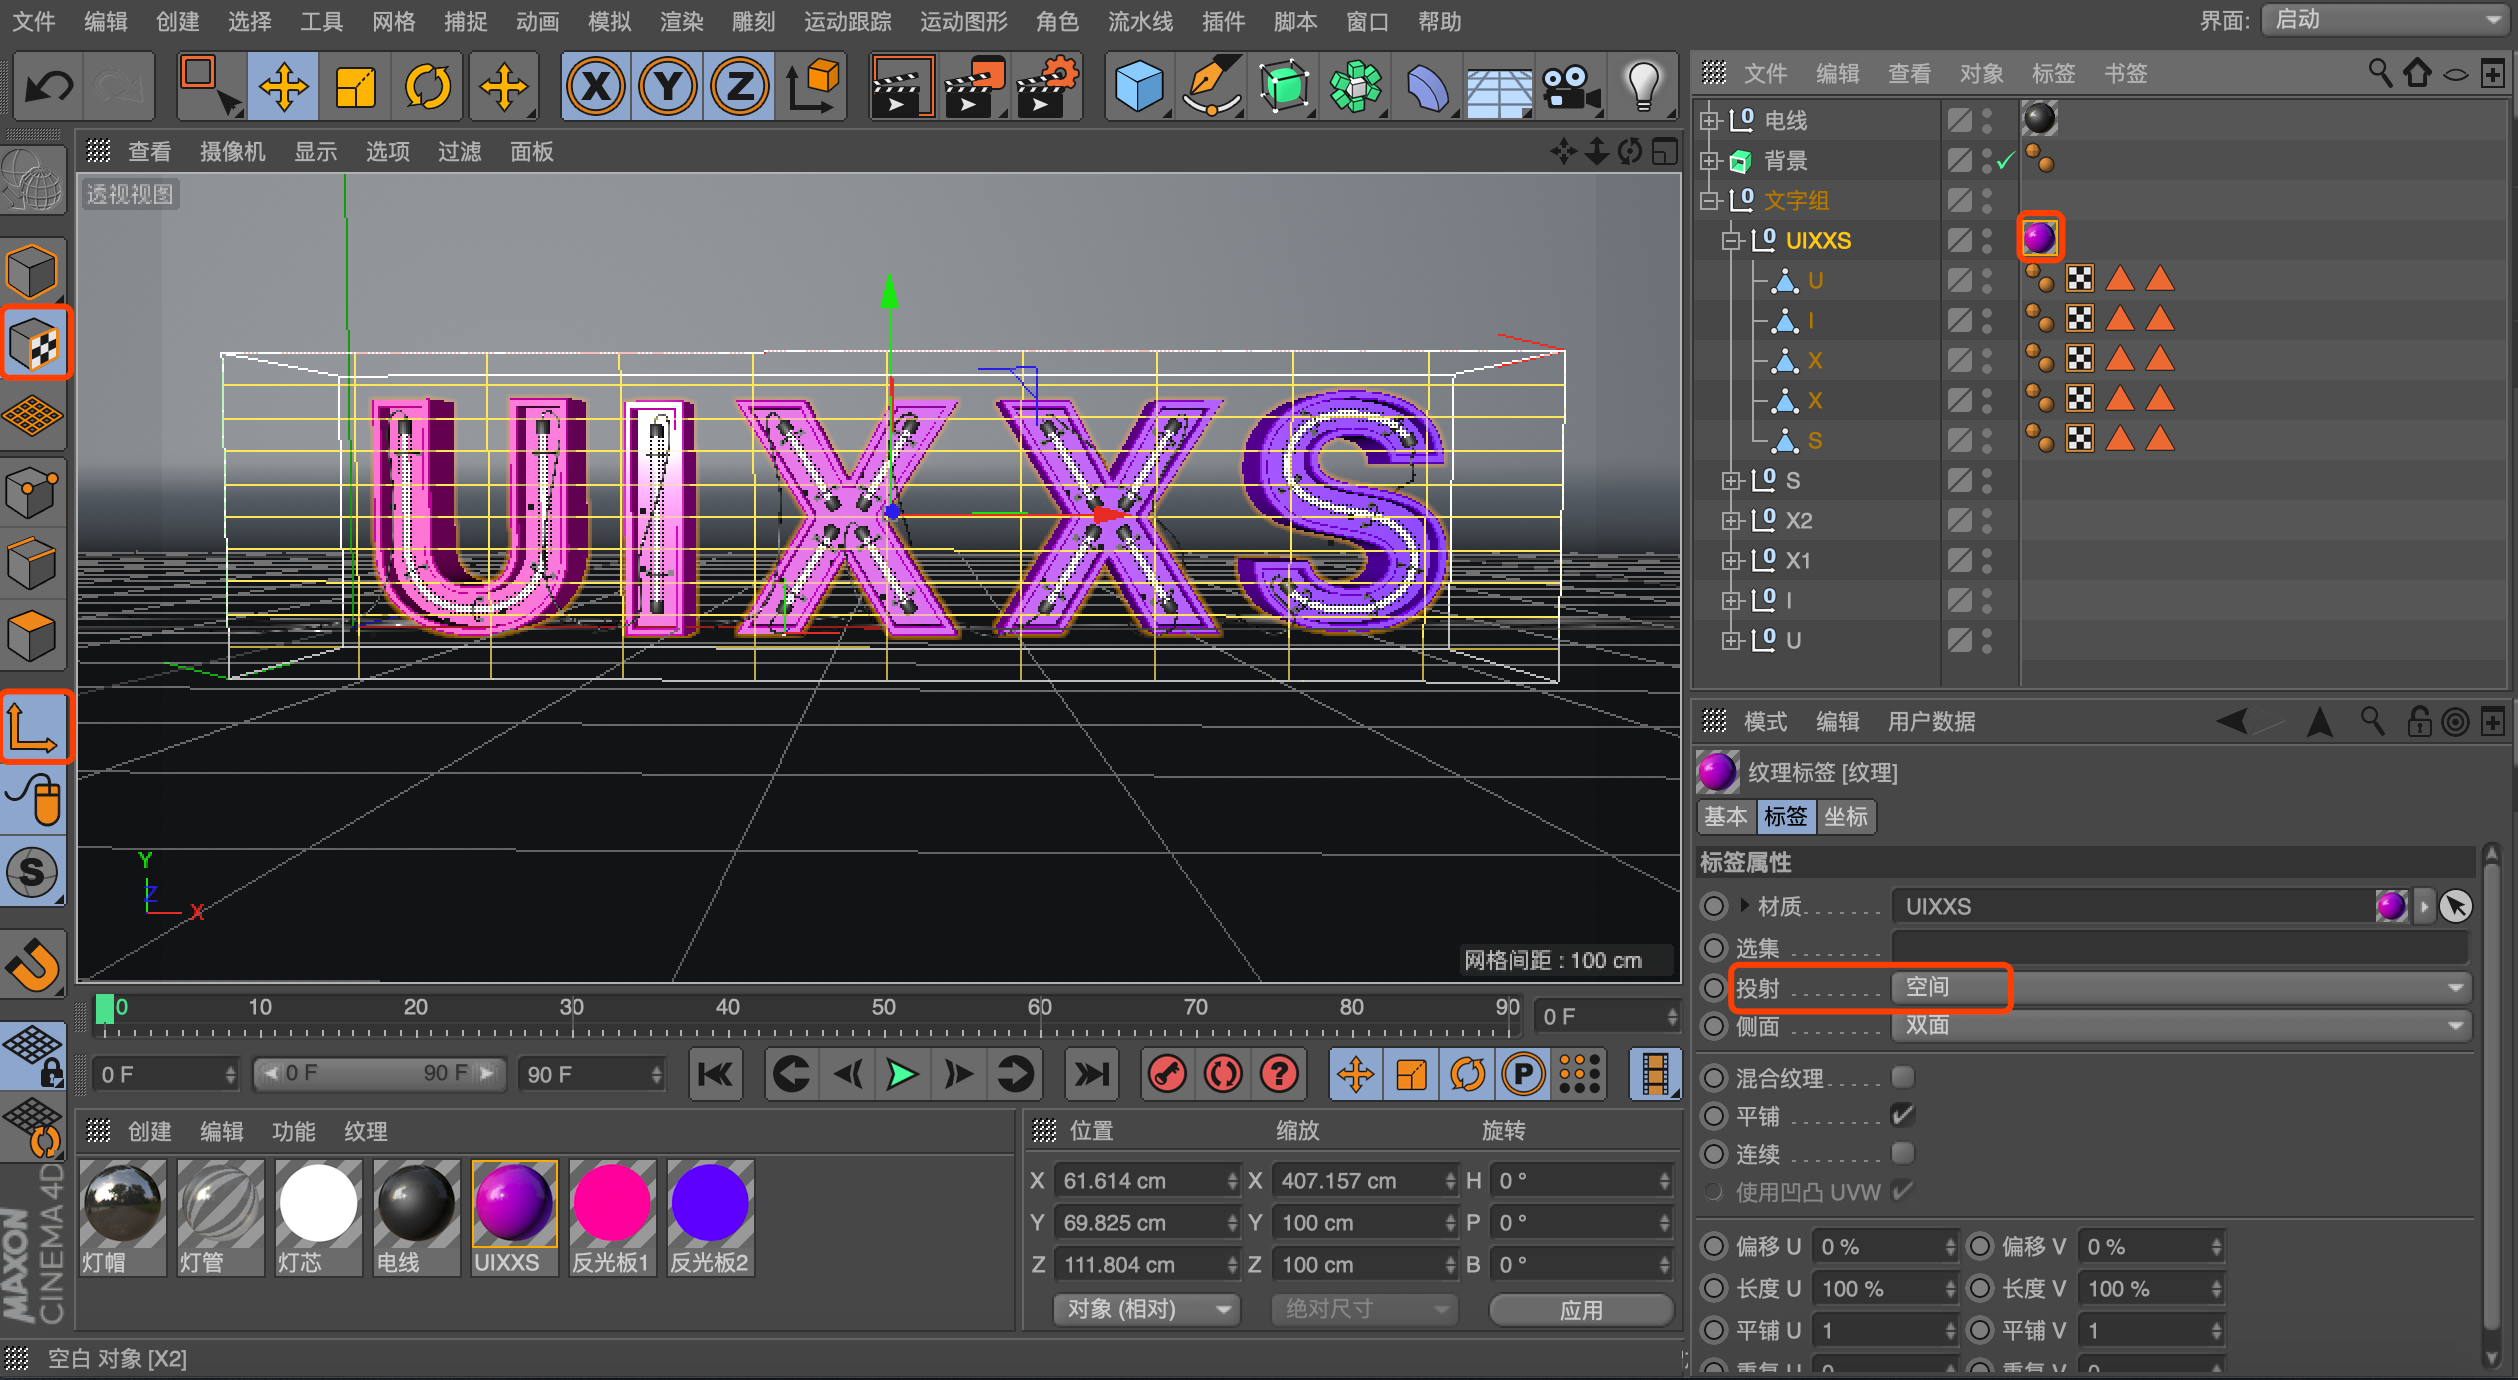Viewport: 2518px width, 1380px height.
Task: Click the Undo arrow icon
Action: point(48,86)
